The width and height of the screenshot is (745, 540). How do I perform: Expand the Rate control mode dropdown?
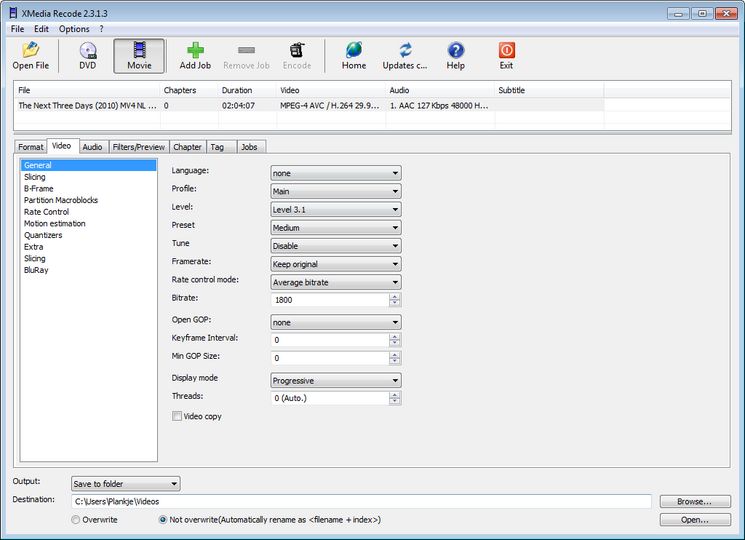click(x=336, y=282)
